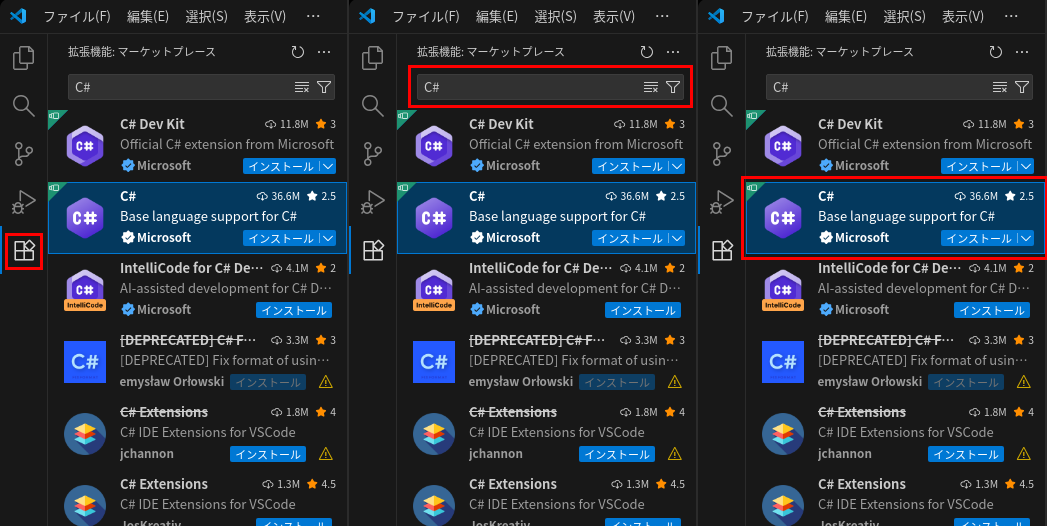Open Source Control icon in the rightmost screenshot
Image resolution: width=1047 pixels, height=526 pixels.
722,154
